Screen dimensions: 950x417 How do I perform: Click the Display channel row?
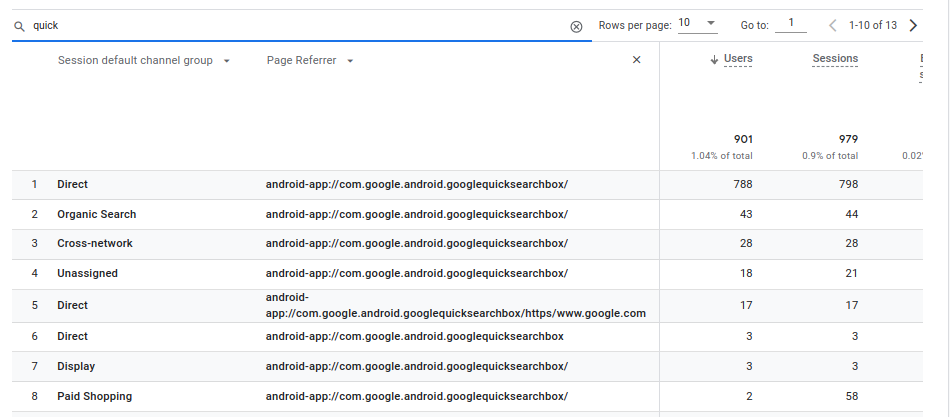(x=76, y=367)
